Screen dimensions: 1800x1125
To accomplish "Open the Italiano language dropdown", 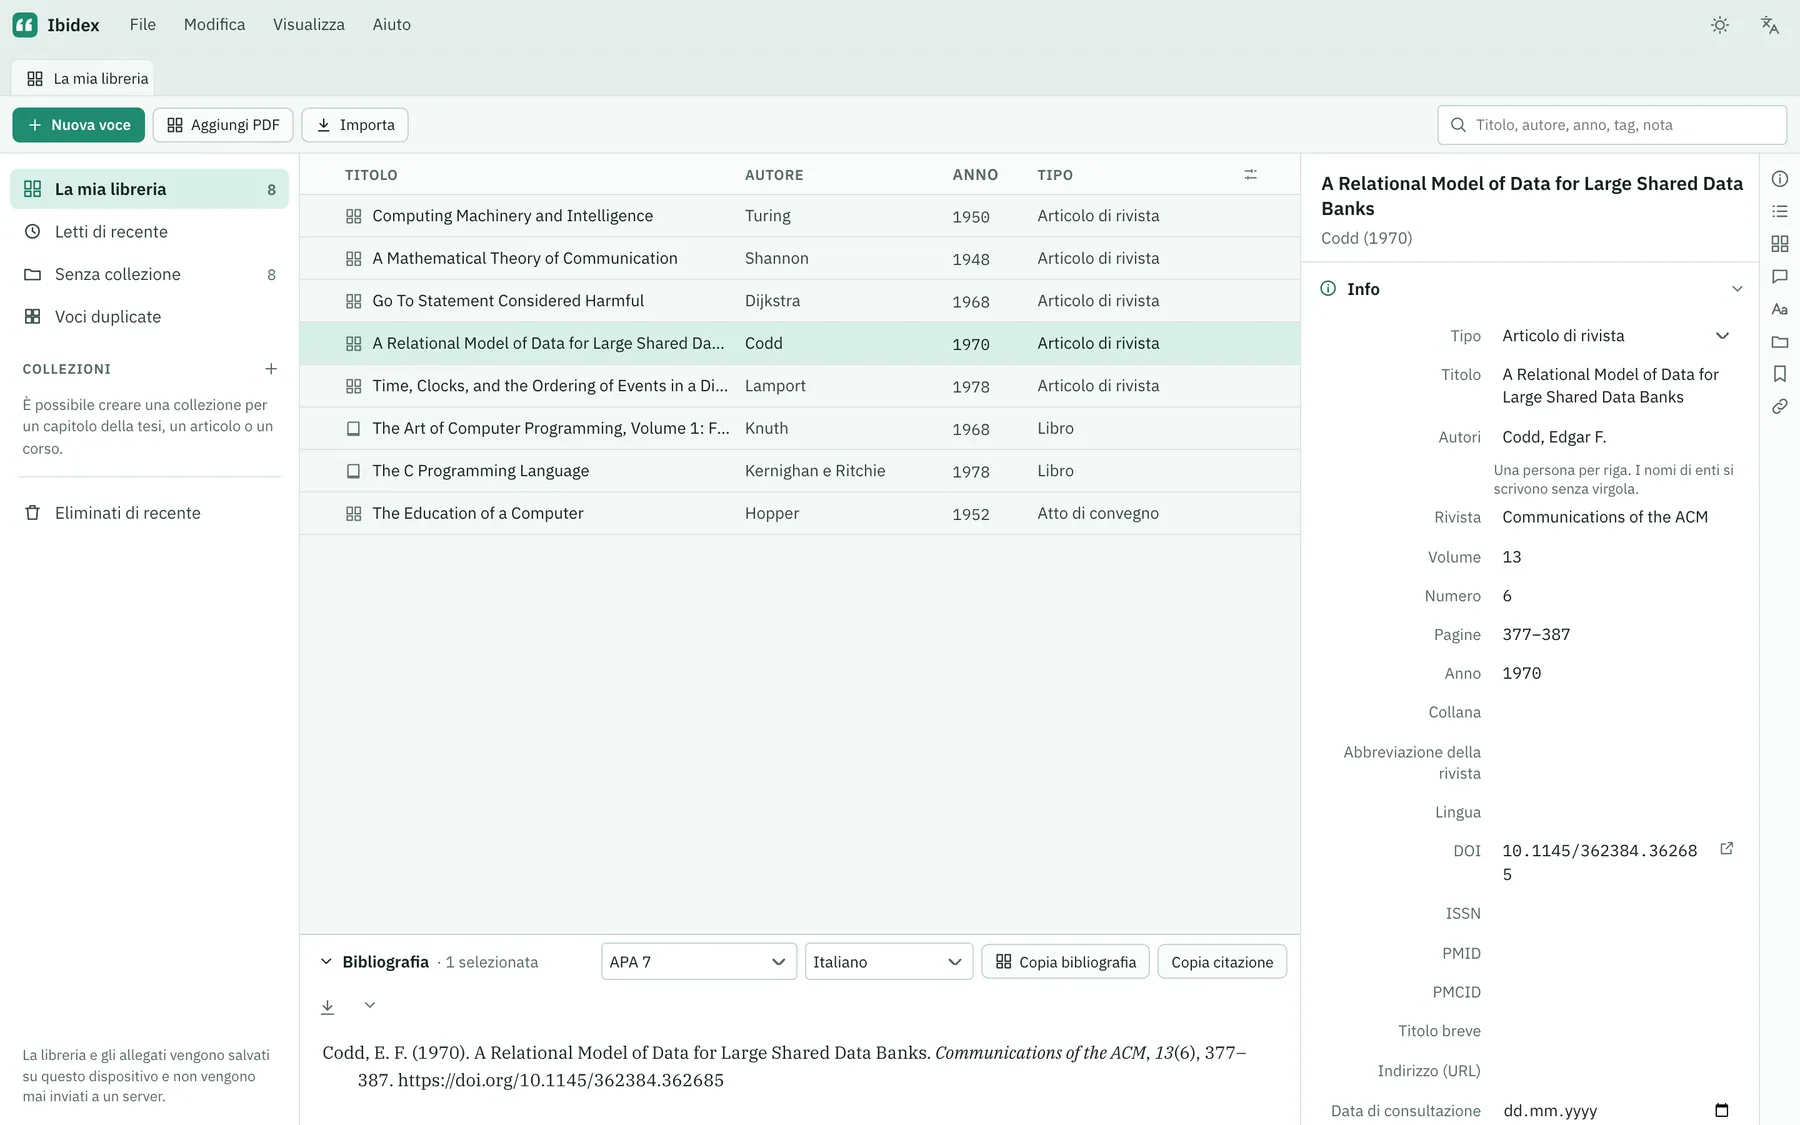I will click(889, 962).
